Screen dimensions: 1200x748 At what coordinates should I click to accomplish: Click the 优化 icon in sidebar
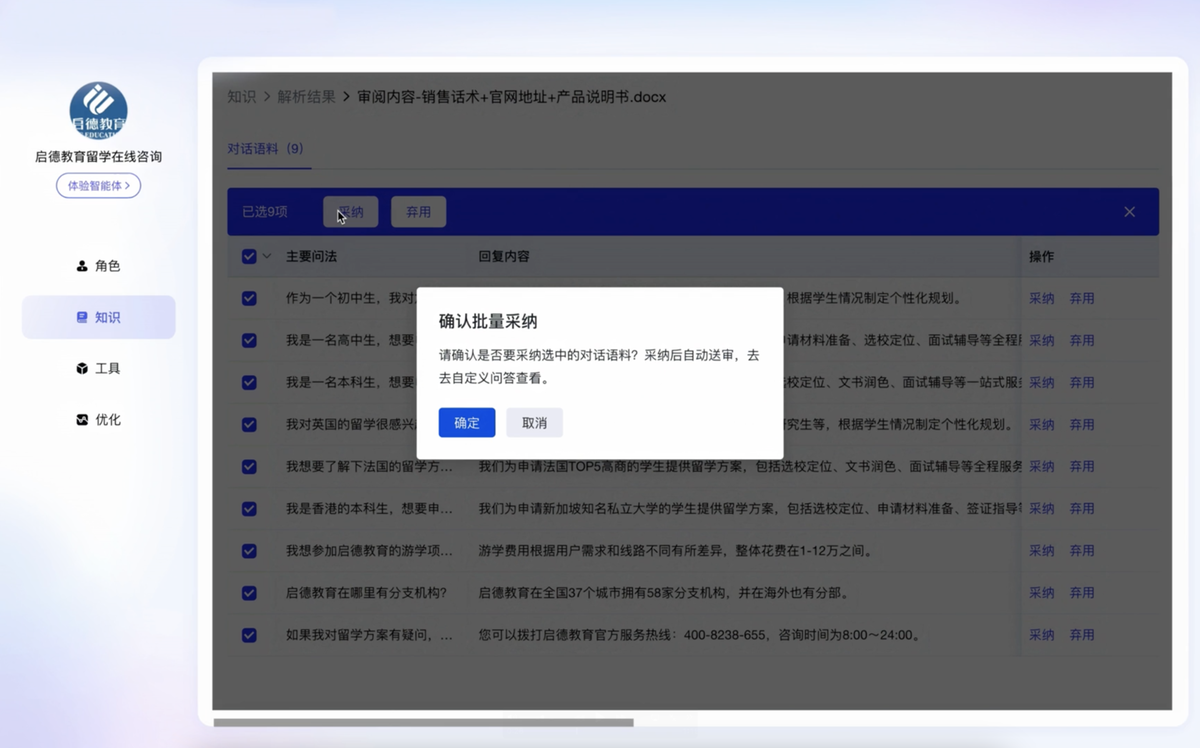point(82,420)
